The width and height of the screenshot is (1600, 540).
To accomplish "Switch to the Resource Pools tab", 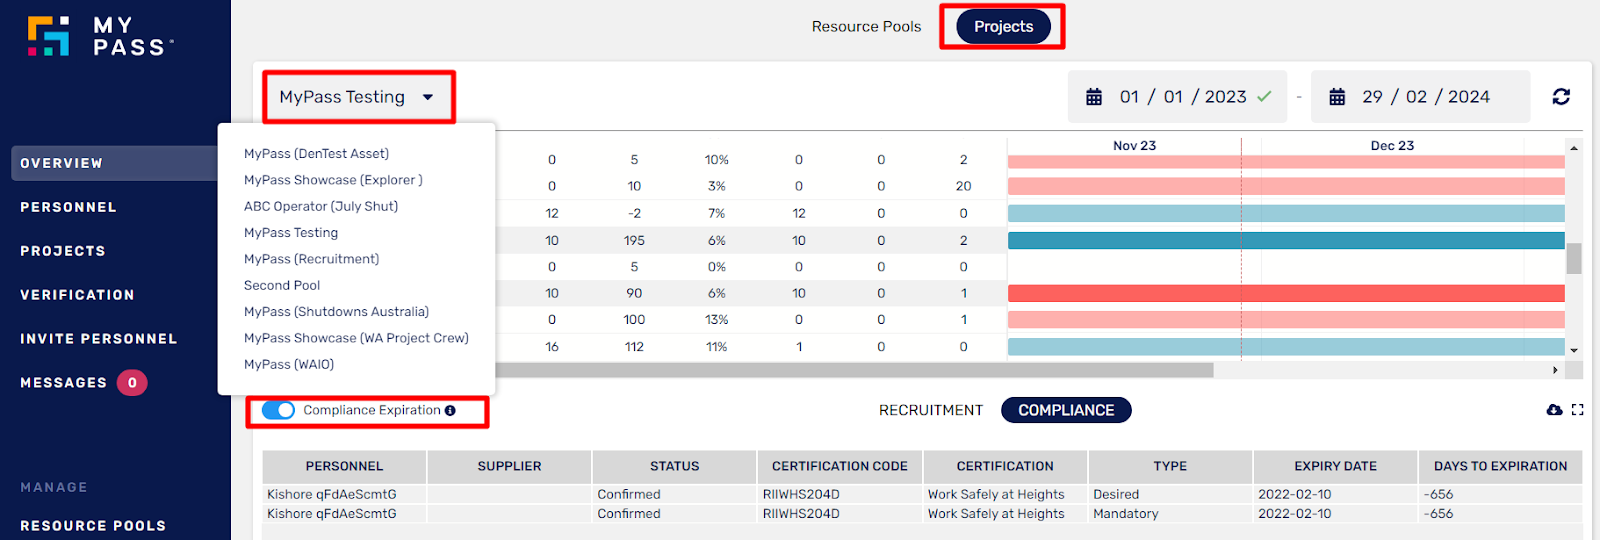I will click(866, 27).
